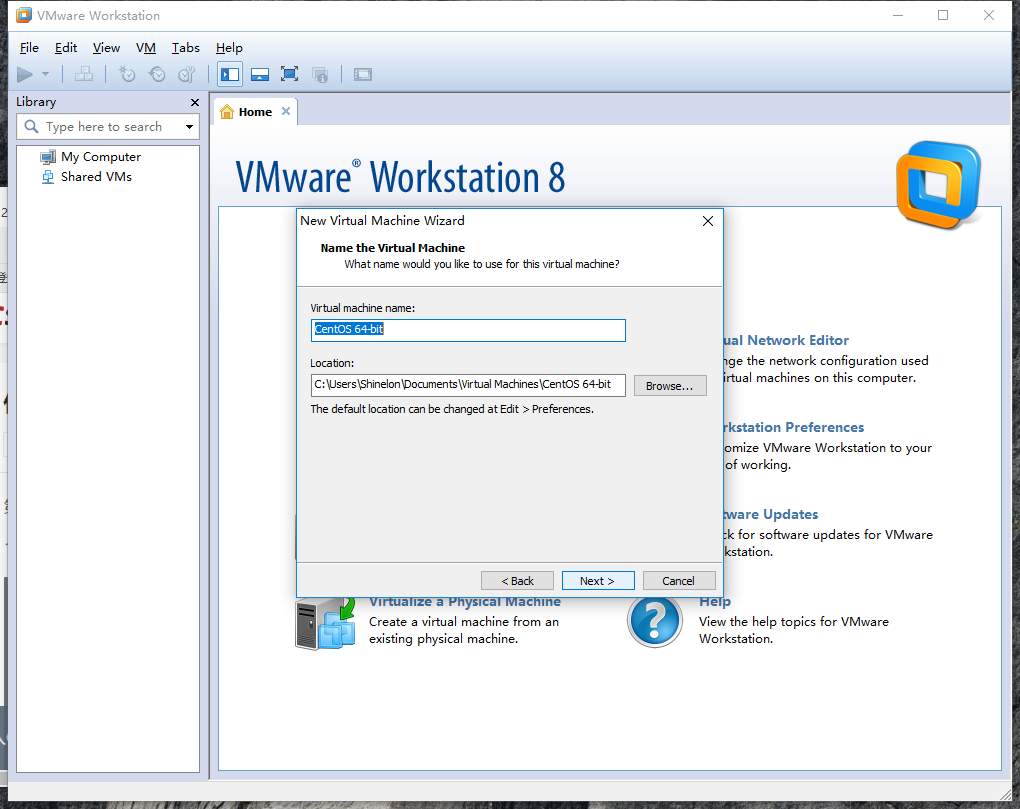Click the Revert to Snapshot icon
The width and height of the screenshot is (1020, 809).
coord(157,75)
